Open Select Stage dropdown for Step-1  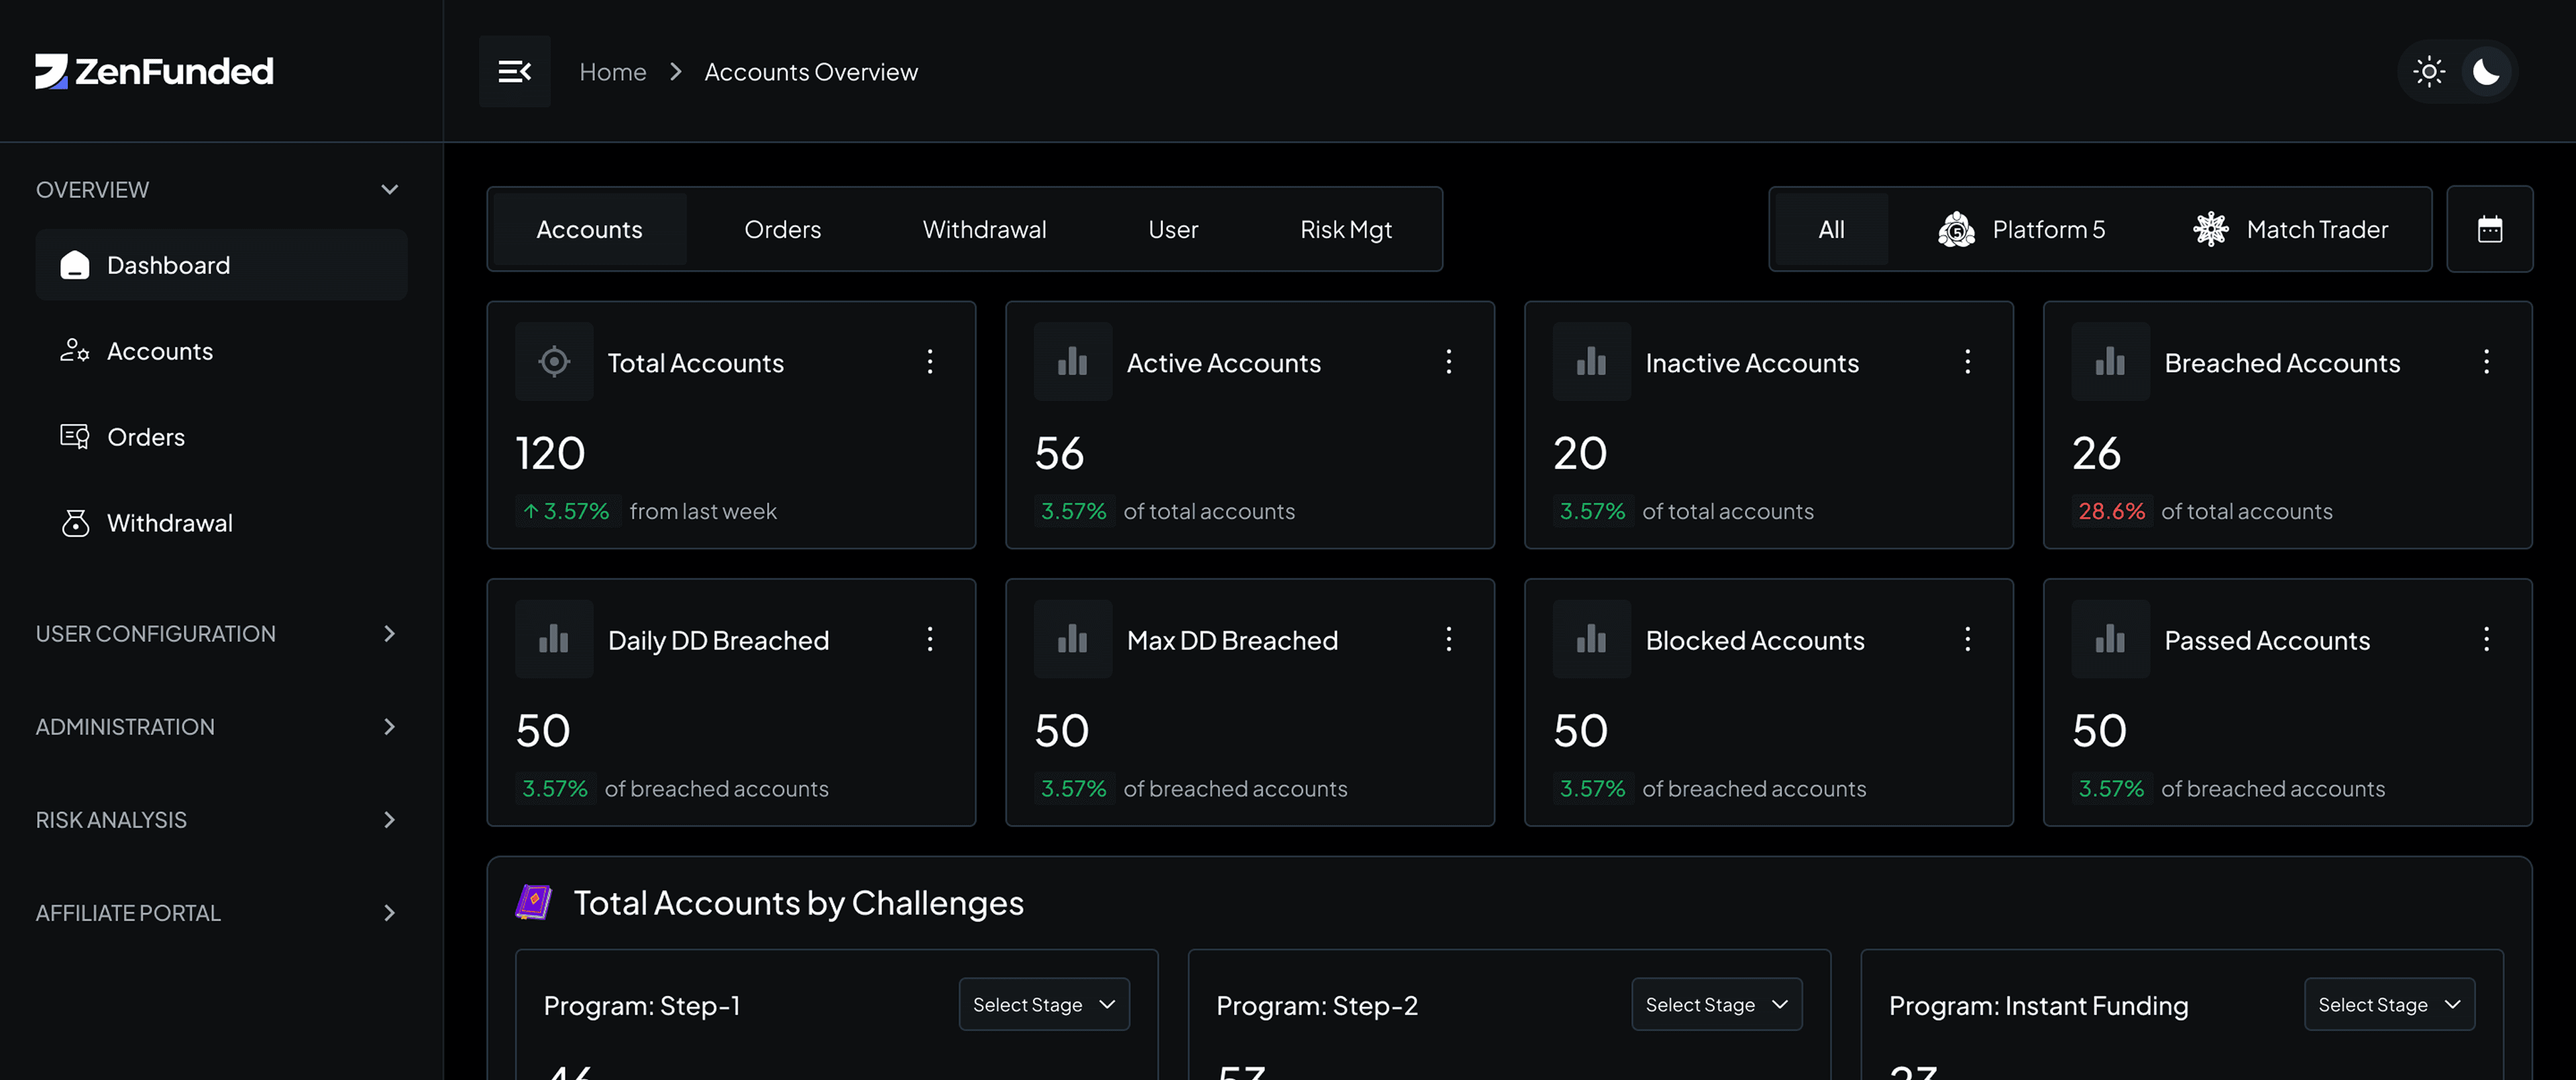(1044, 1004)
